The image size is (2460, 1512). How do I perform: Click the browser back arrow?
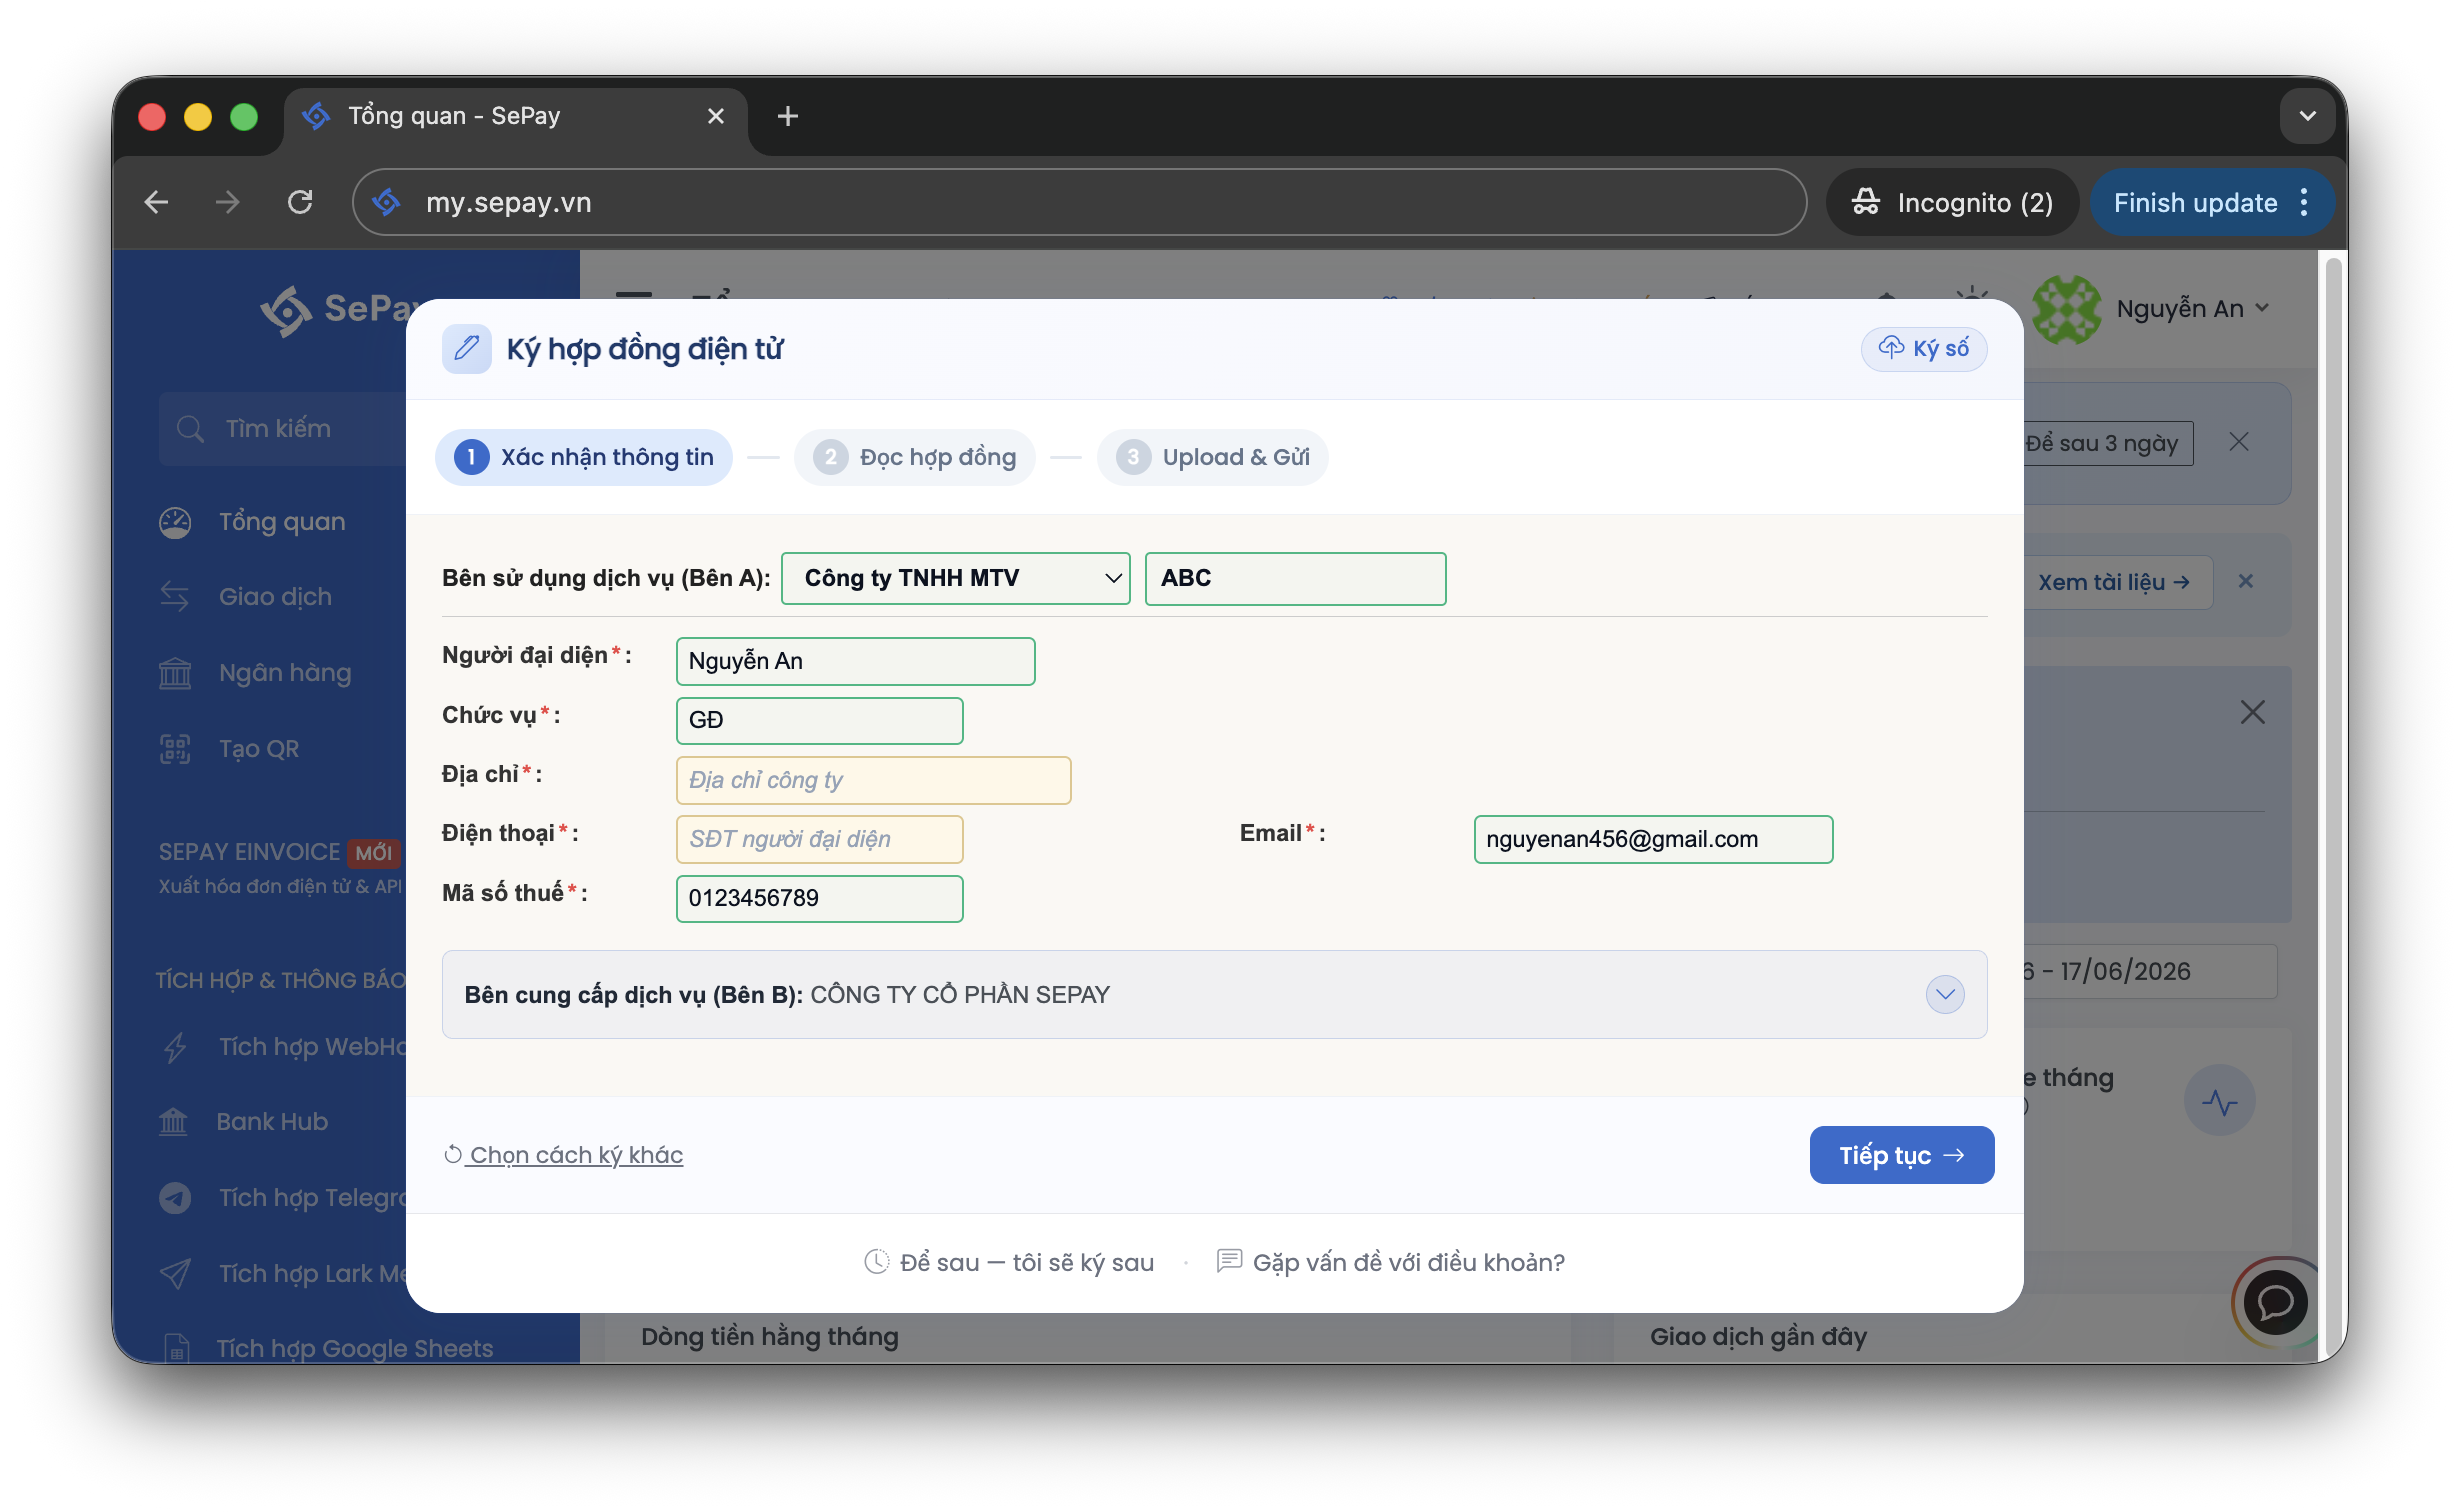pyautogui.click(x=156, y=203)
